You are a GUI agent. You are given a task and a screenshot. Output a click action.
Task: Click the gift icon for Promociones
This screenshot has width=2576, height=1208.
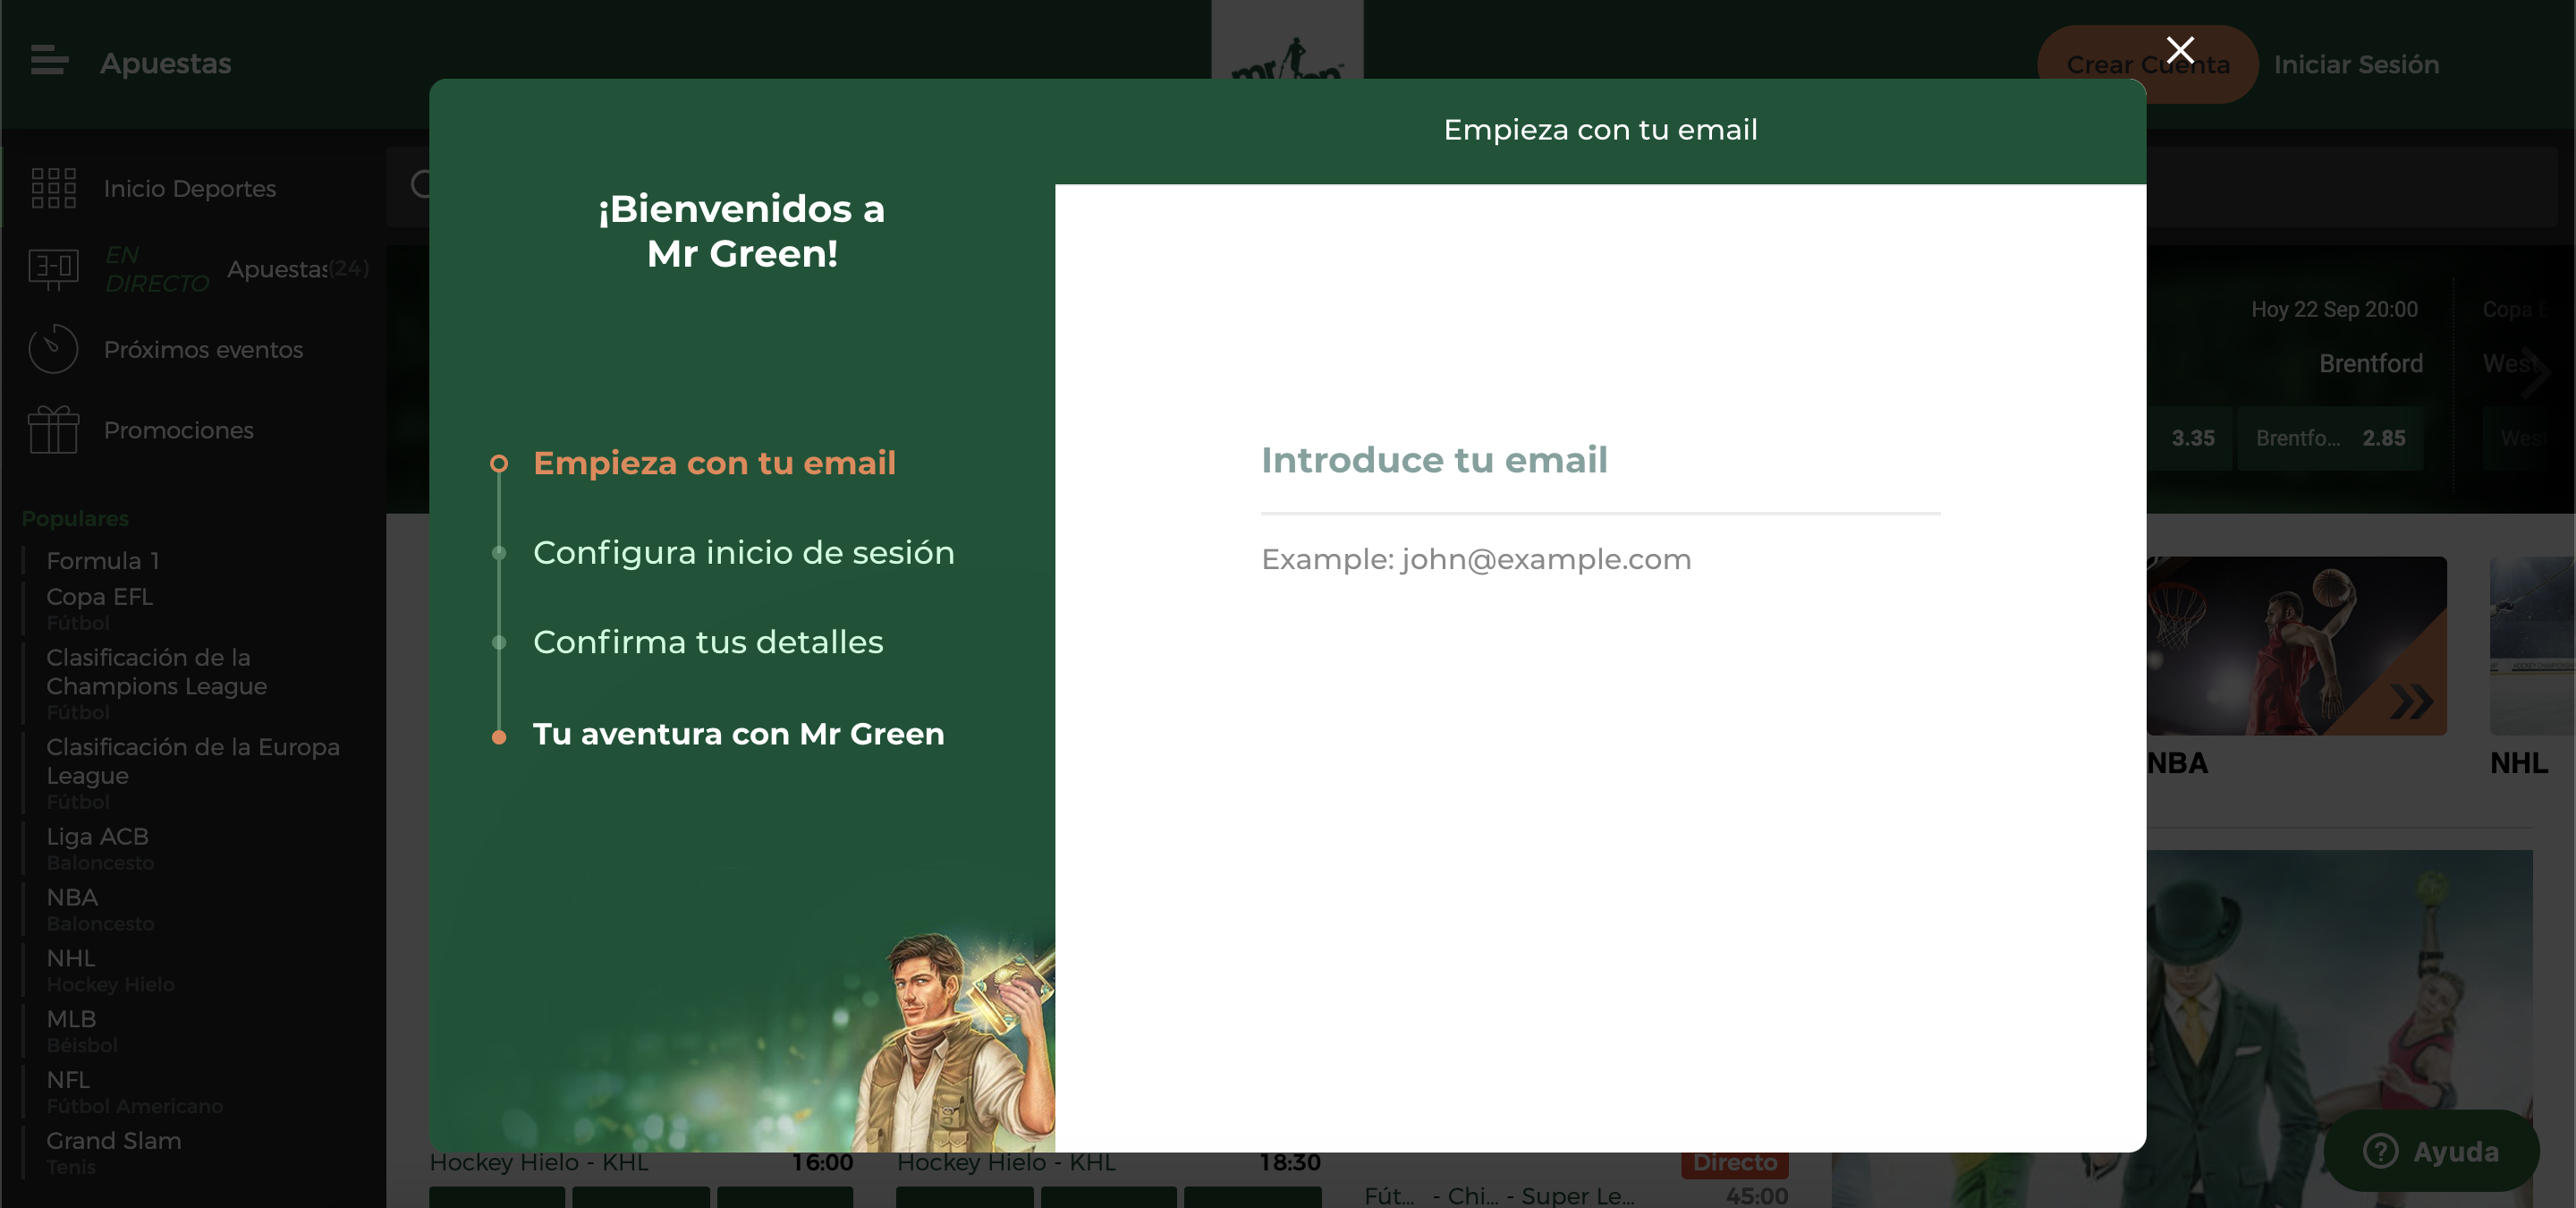tap(53, 430)
